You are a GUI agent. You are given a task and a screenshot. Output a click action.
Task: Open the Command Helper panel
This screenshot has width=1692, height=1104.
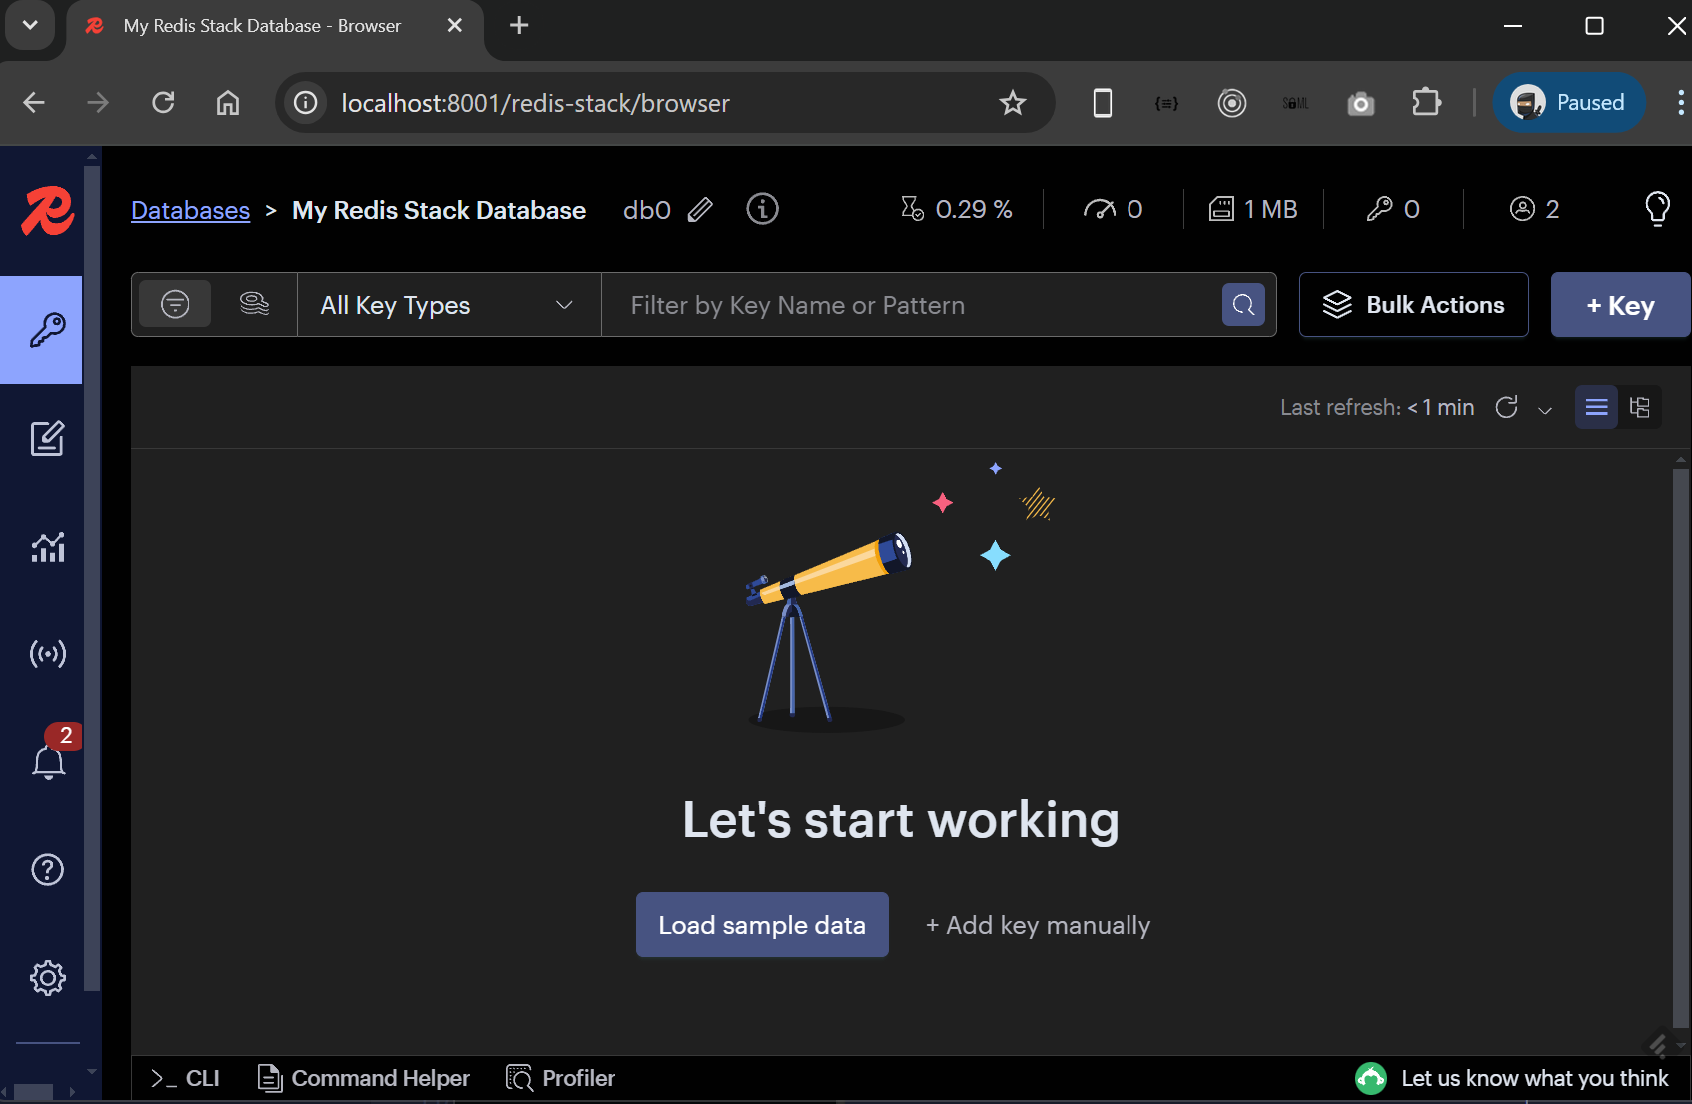pyautogui.click(x=364, y=1078)
